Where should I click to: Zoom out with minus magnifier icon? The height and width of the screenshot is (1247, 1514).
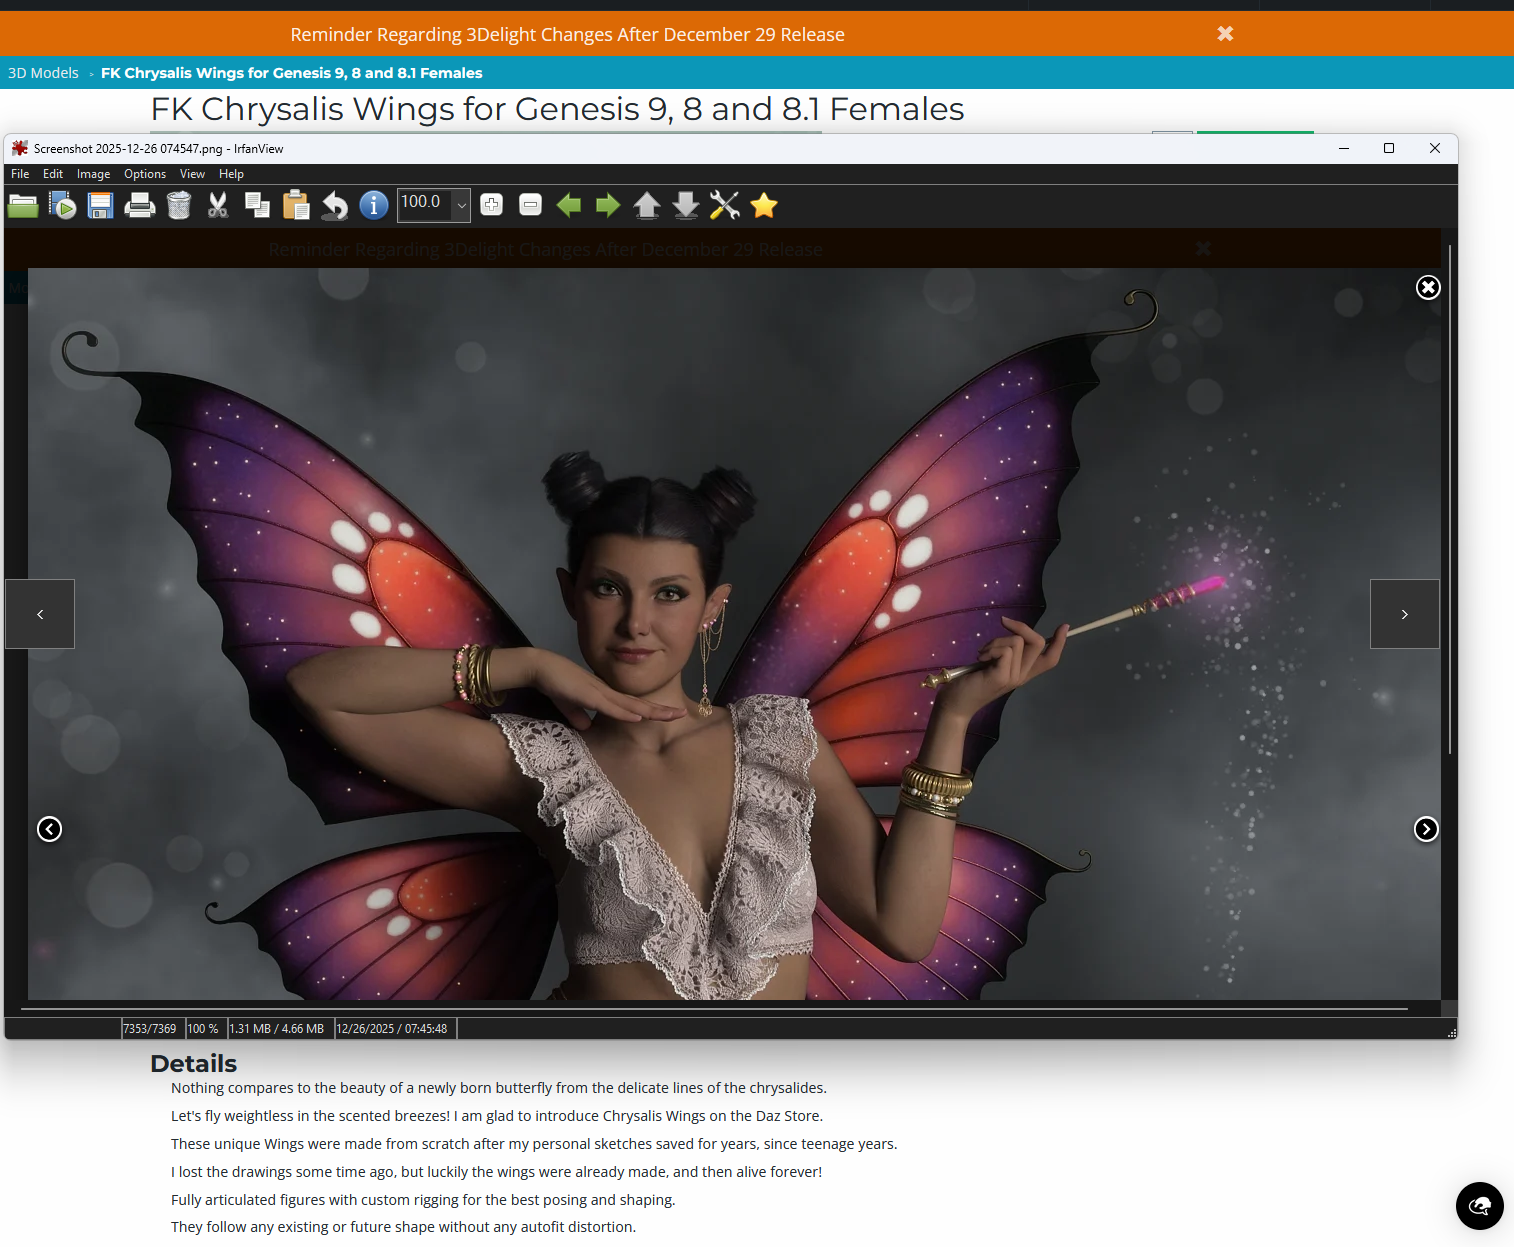pos(530,205)
